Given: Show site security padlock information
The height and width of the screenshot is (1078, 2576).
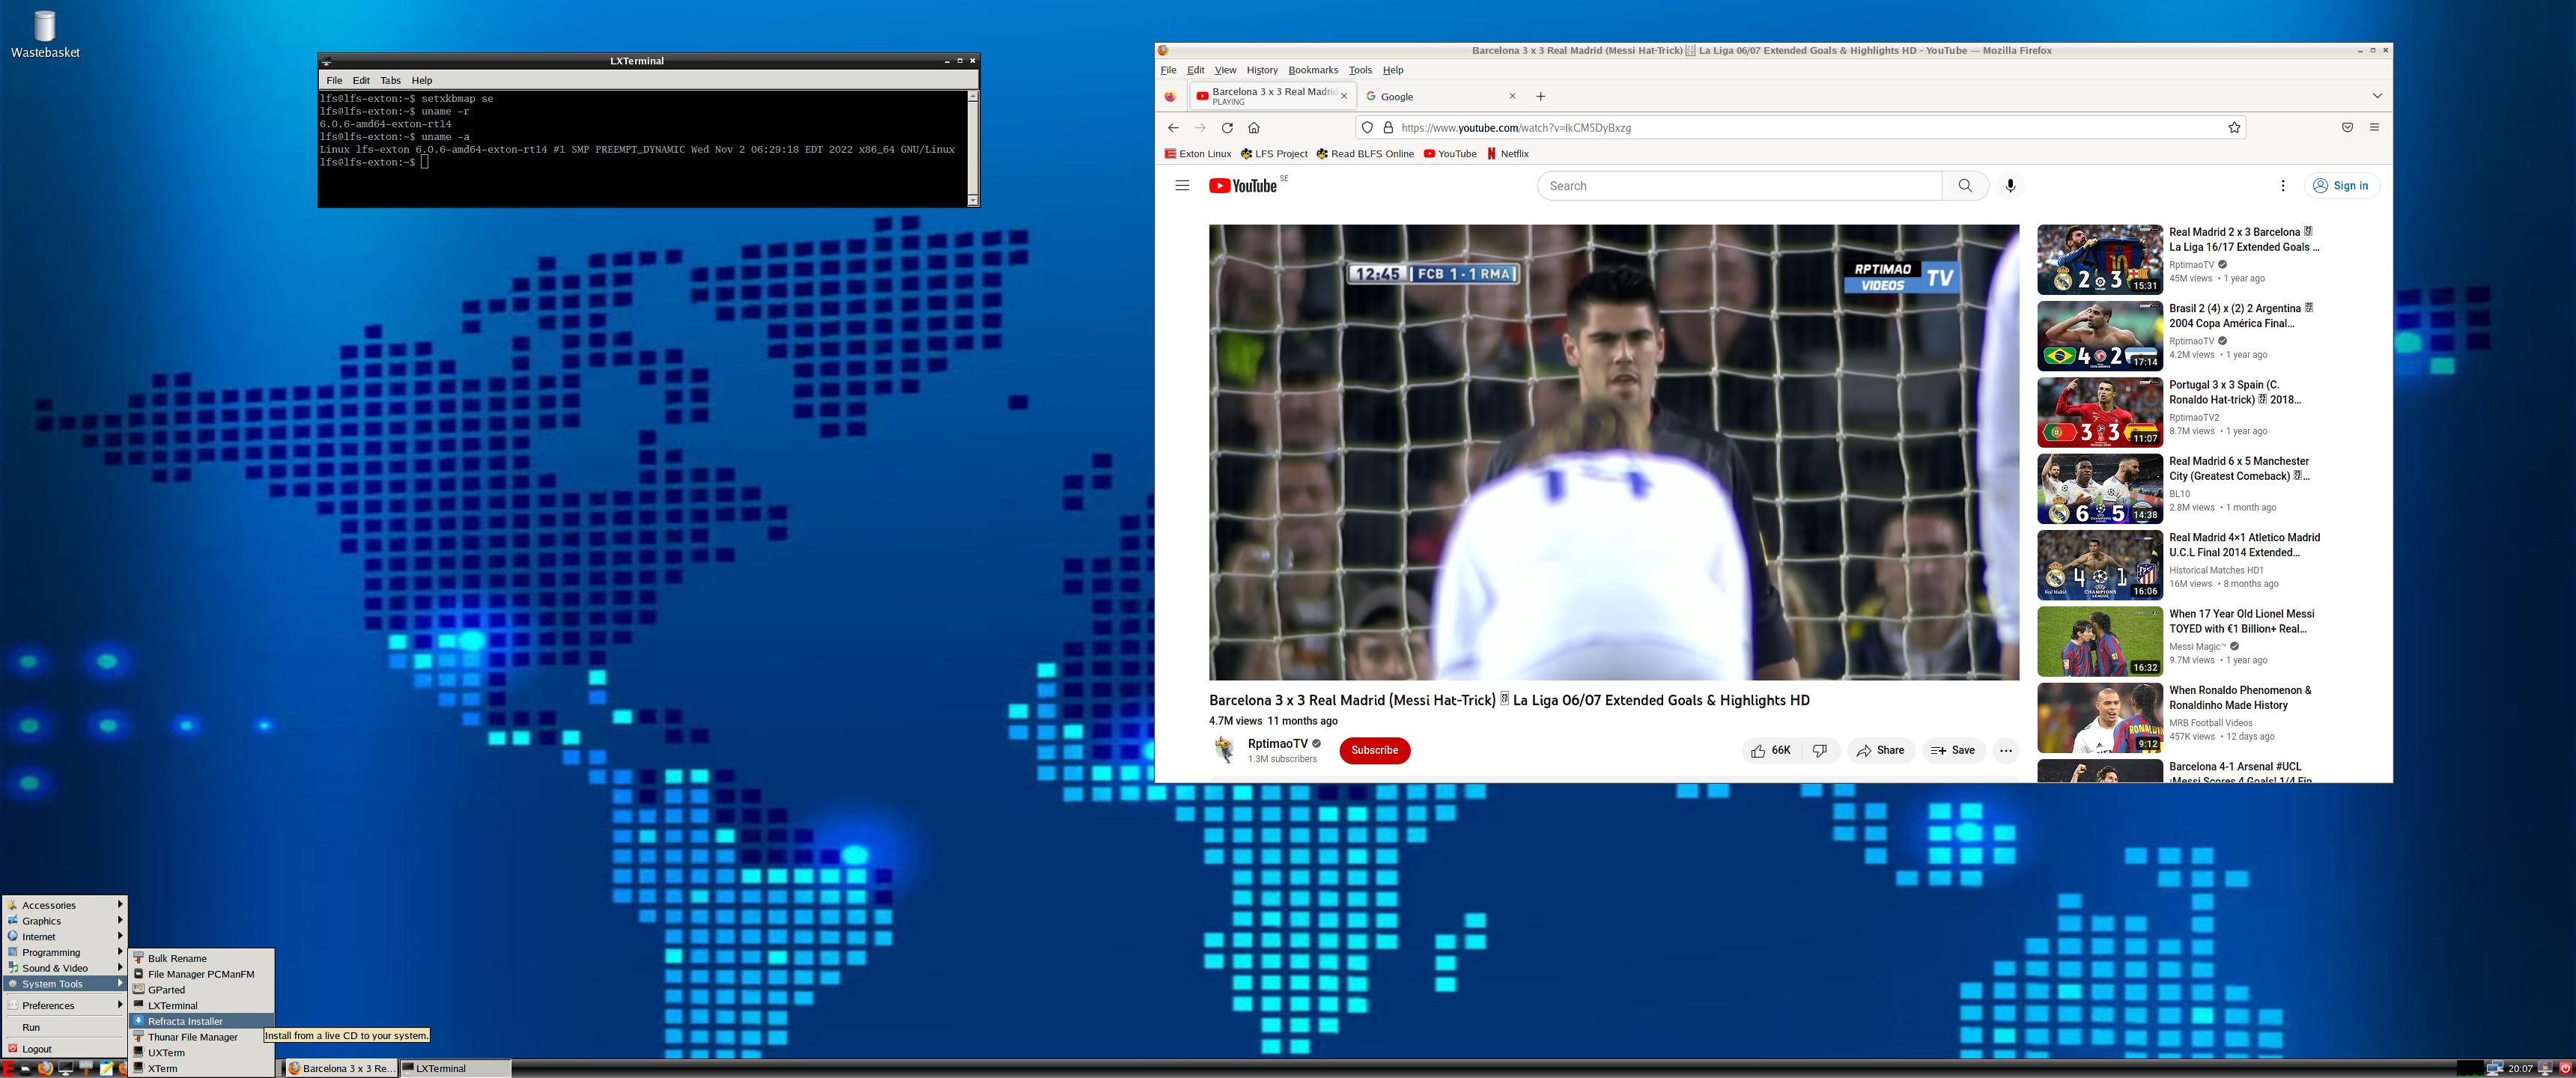Looking at the screenshot, I should pos(1388,127).
